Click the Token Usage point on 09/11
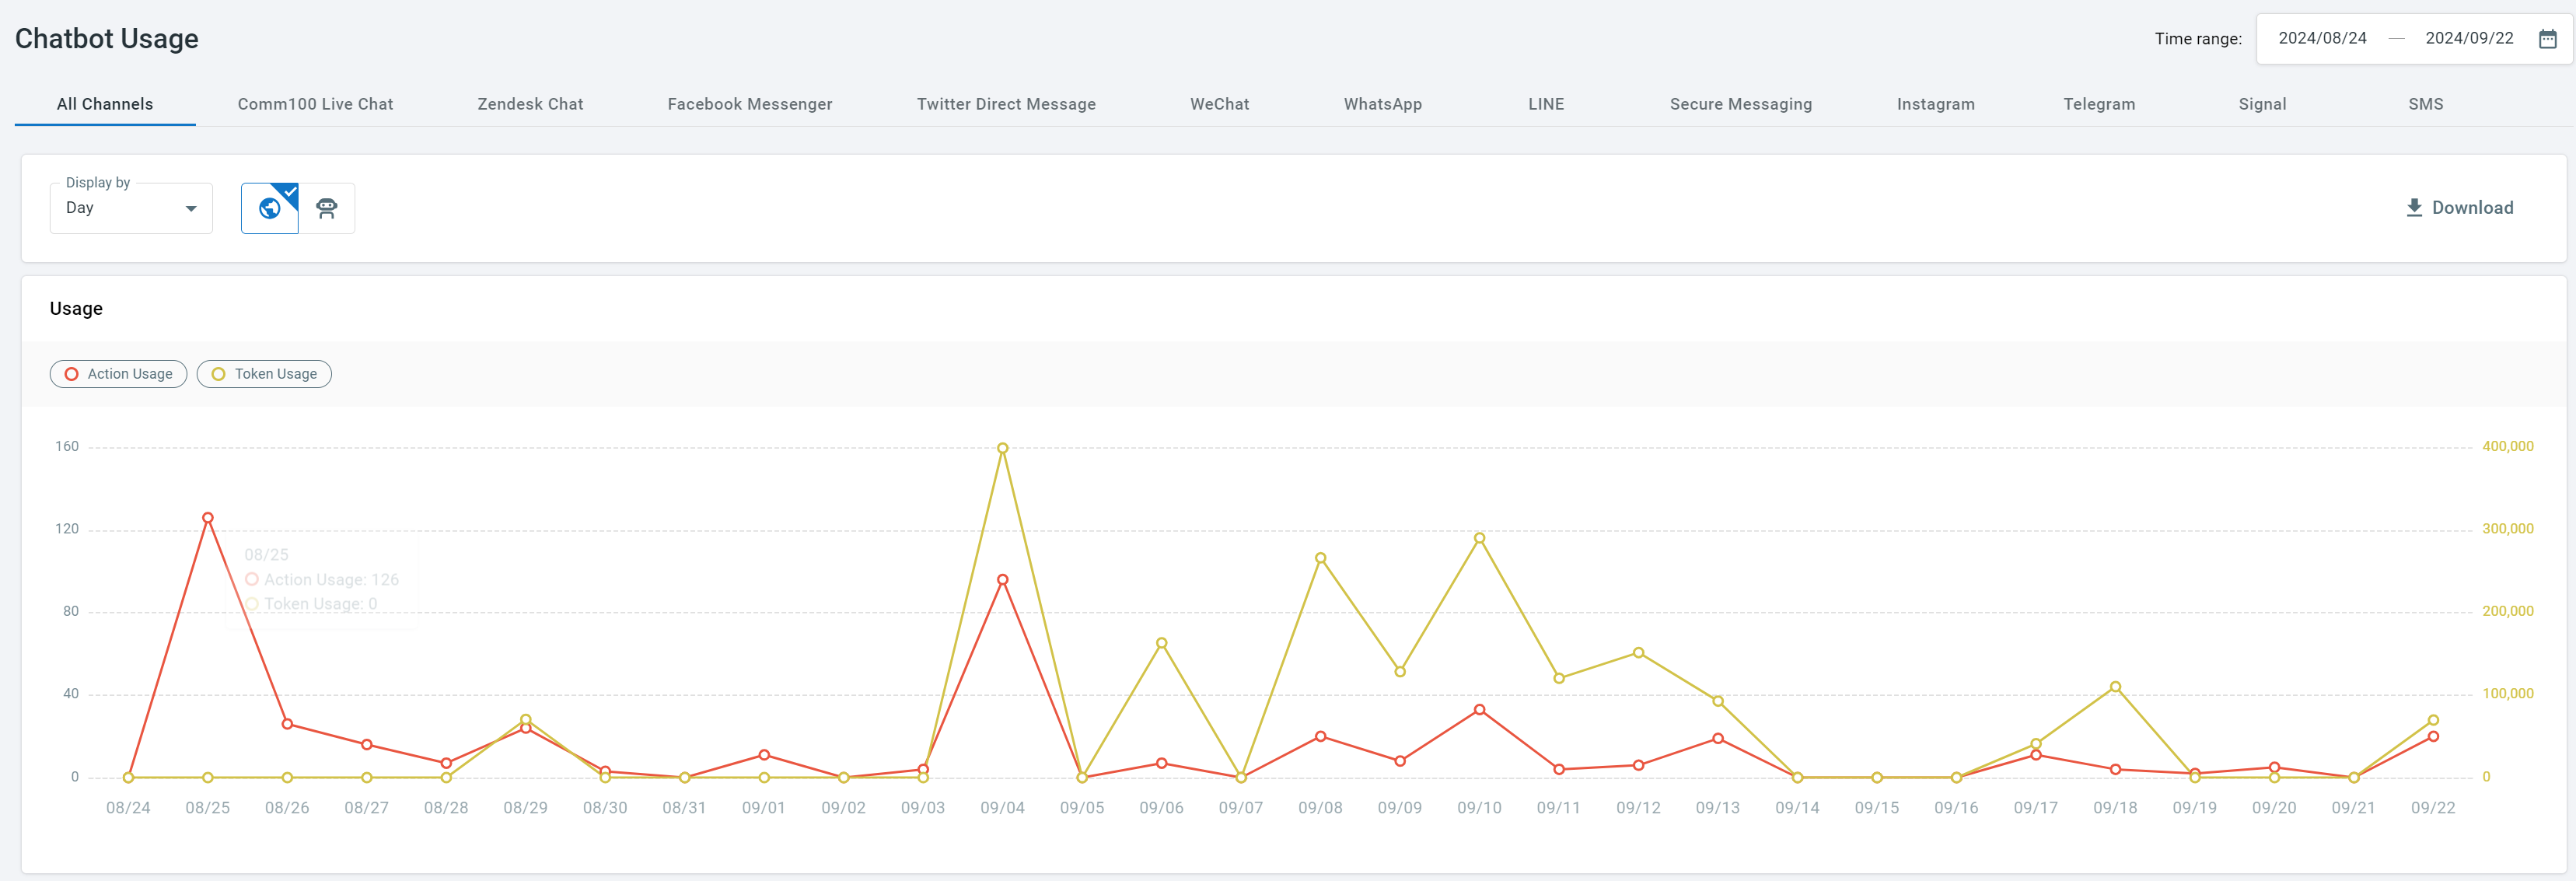 click(1559, 678)
